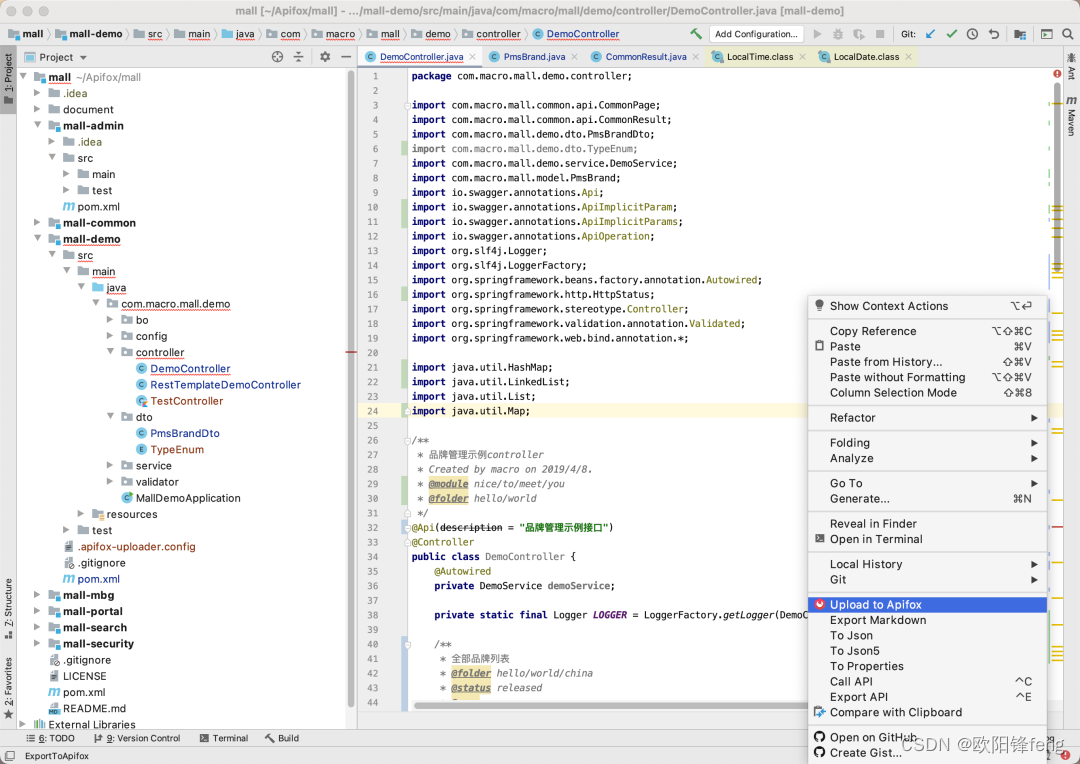This screenshot has width=1080, height=764.
Task: Hide the Project panel with minus icon
Action: pyautogui.click(x=346, y=57)
